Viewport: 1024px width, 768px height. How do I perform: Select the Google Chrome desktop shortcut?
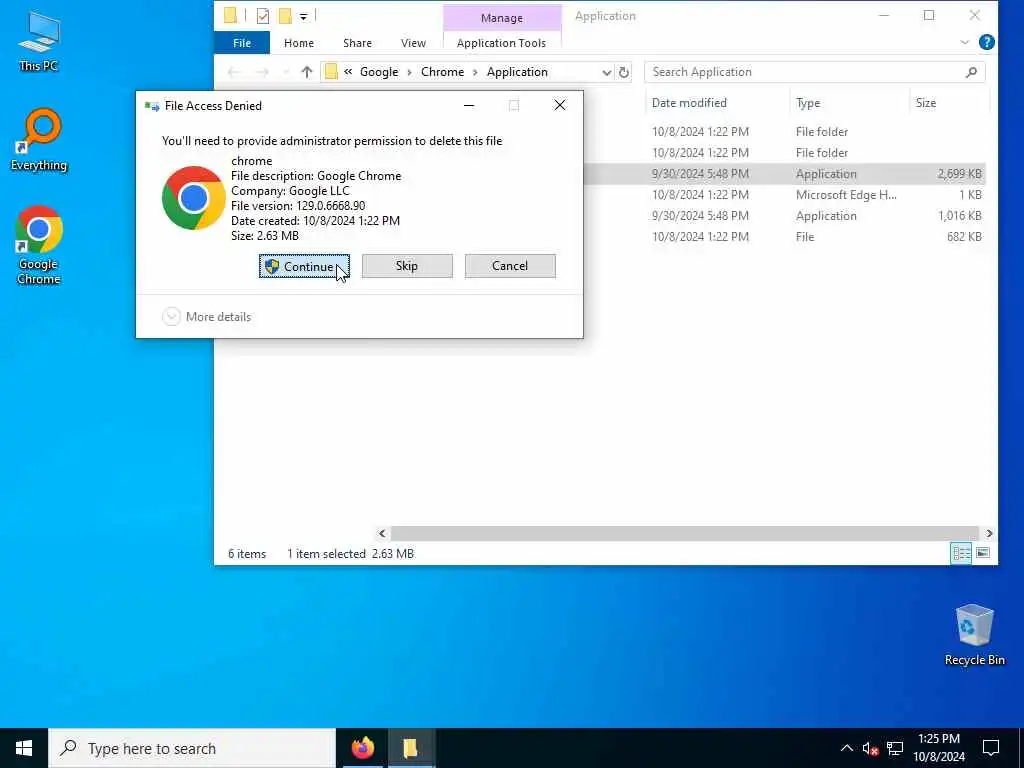(x=39, y=246)
